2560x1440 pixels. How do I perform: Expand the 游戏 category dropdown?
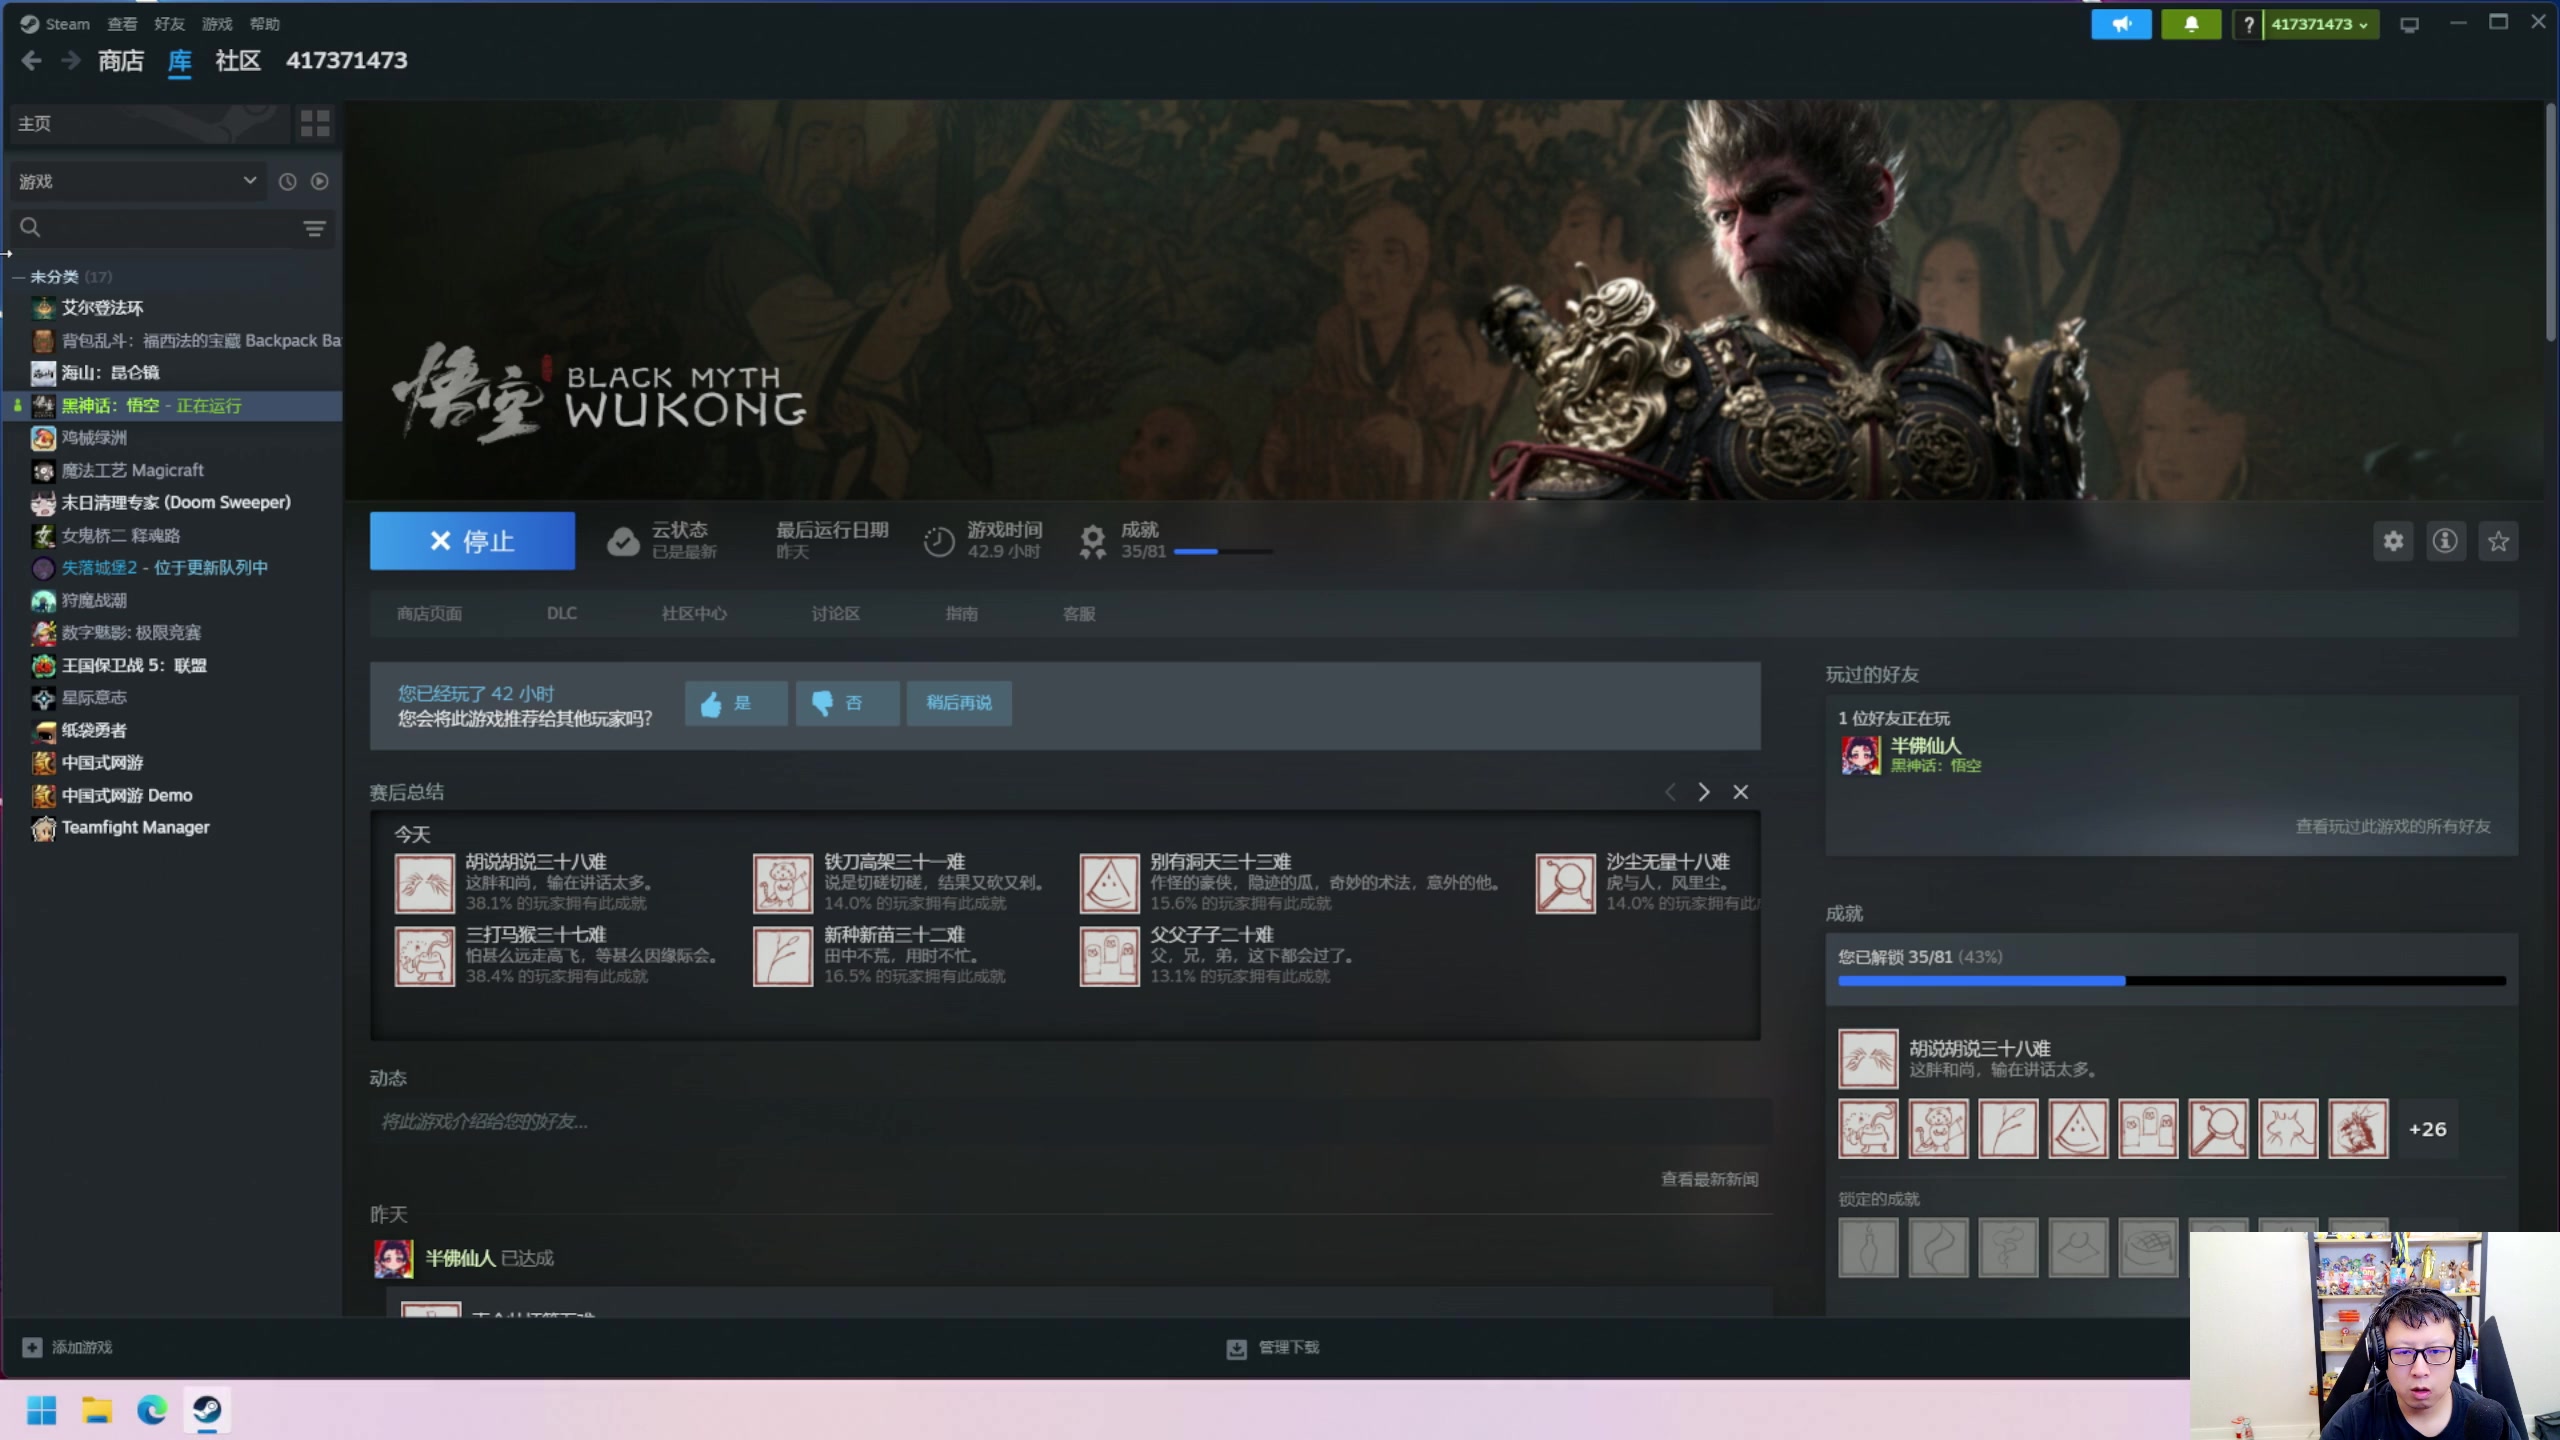click(x=137, y=181)
